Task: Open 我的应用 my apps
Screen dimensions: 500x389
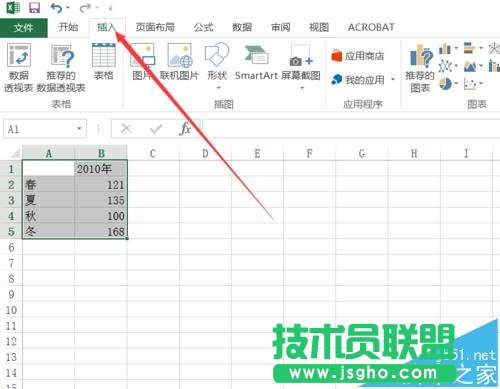Action: (358, 80)
